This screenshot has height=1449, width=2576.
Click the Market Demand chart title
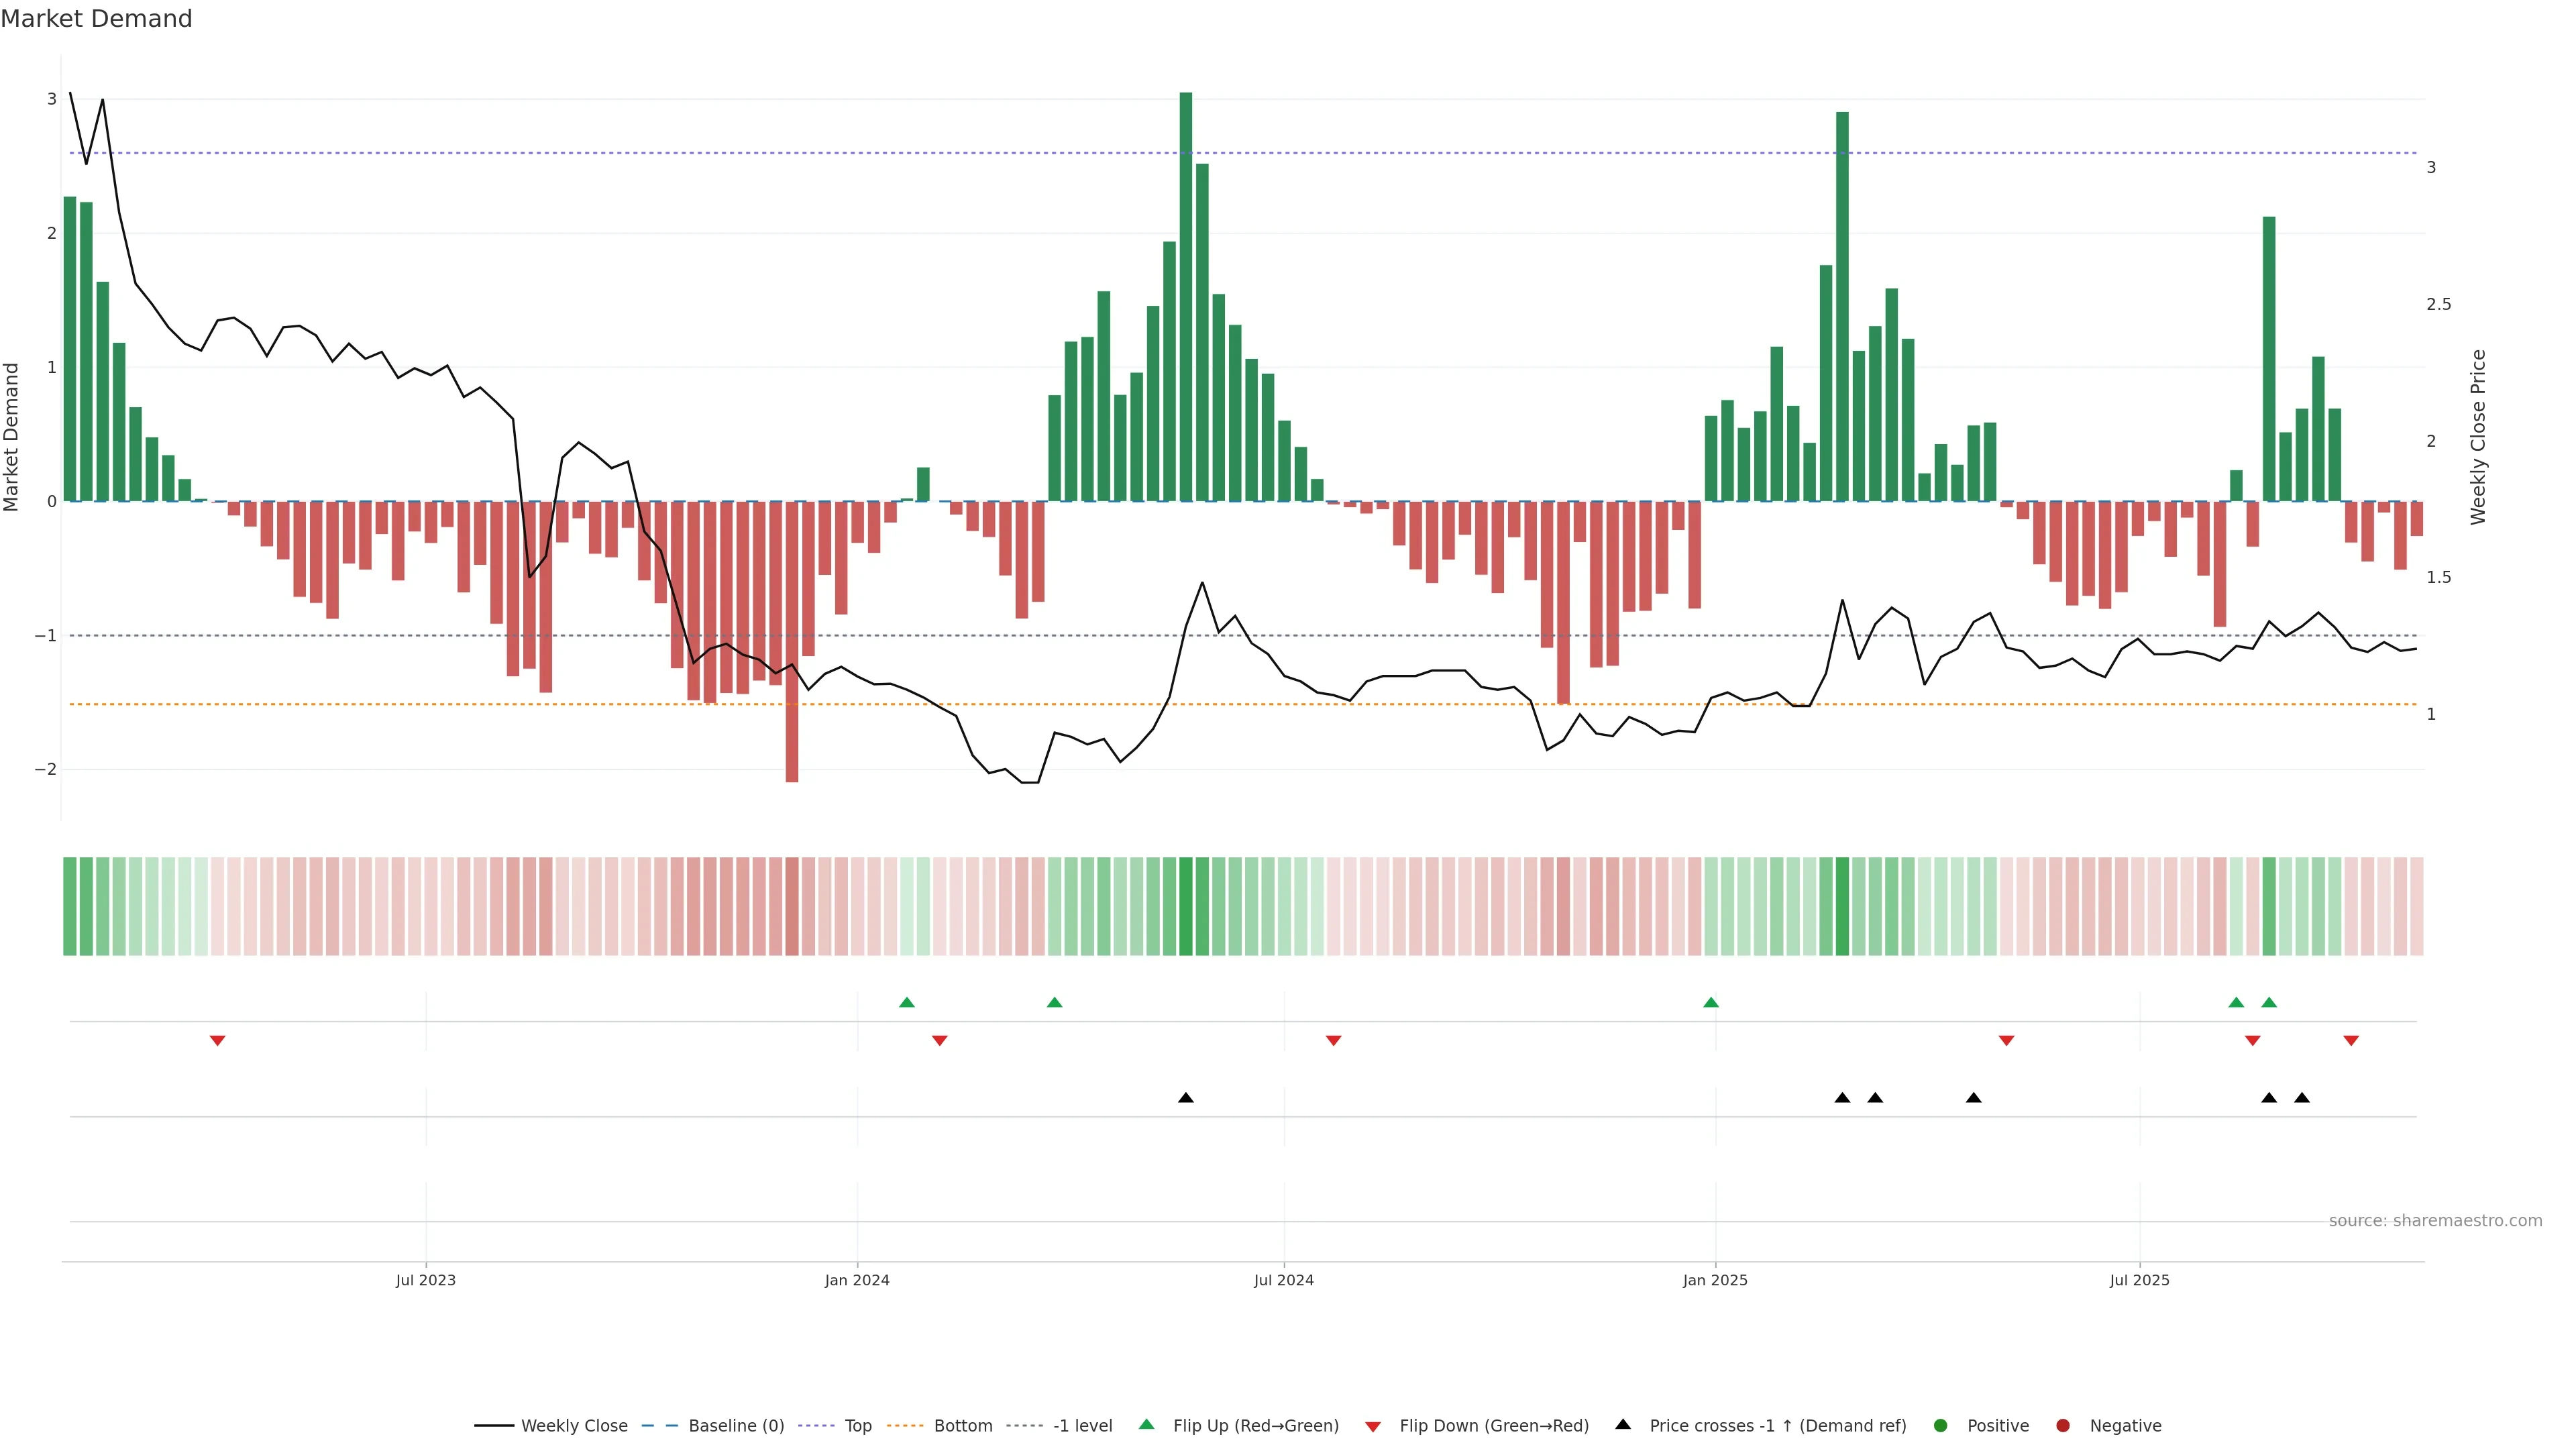(x=96, y=19)
